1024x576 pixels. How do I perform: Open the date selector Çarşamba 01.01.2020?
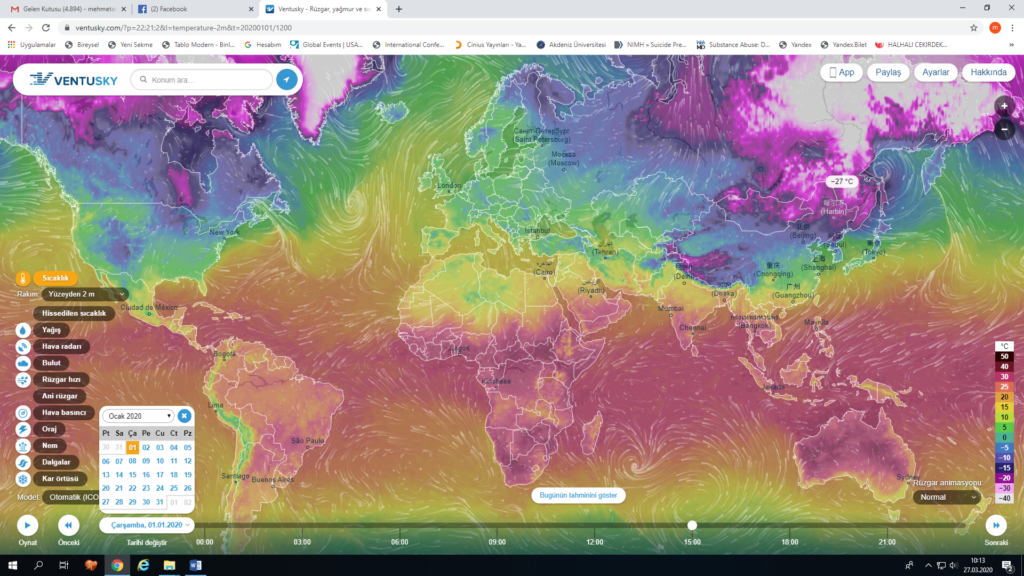(x=147, y=525)
